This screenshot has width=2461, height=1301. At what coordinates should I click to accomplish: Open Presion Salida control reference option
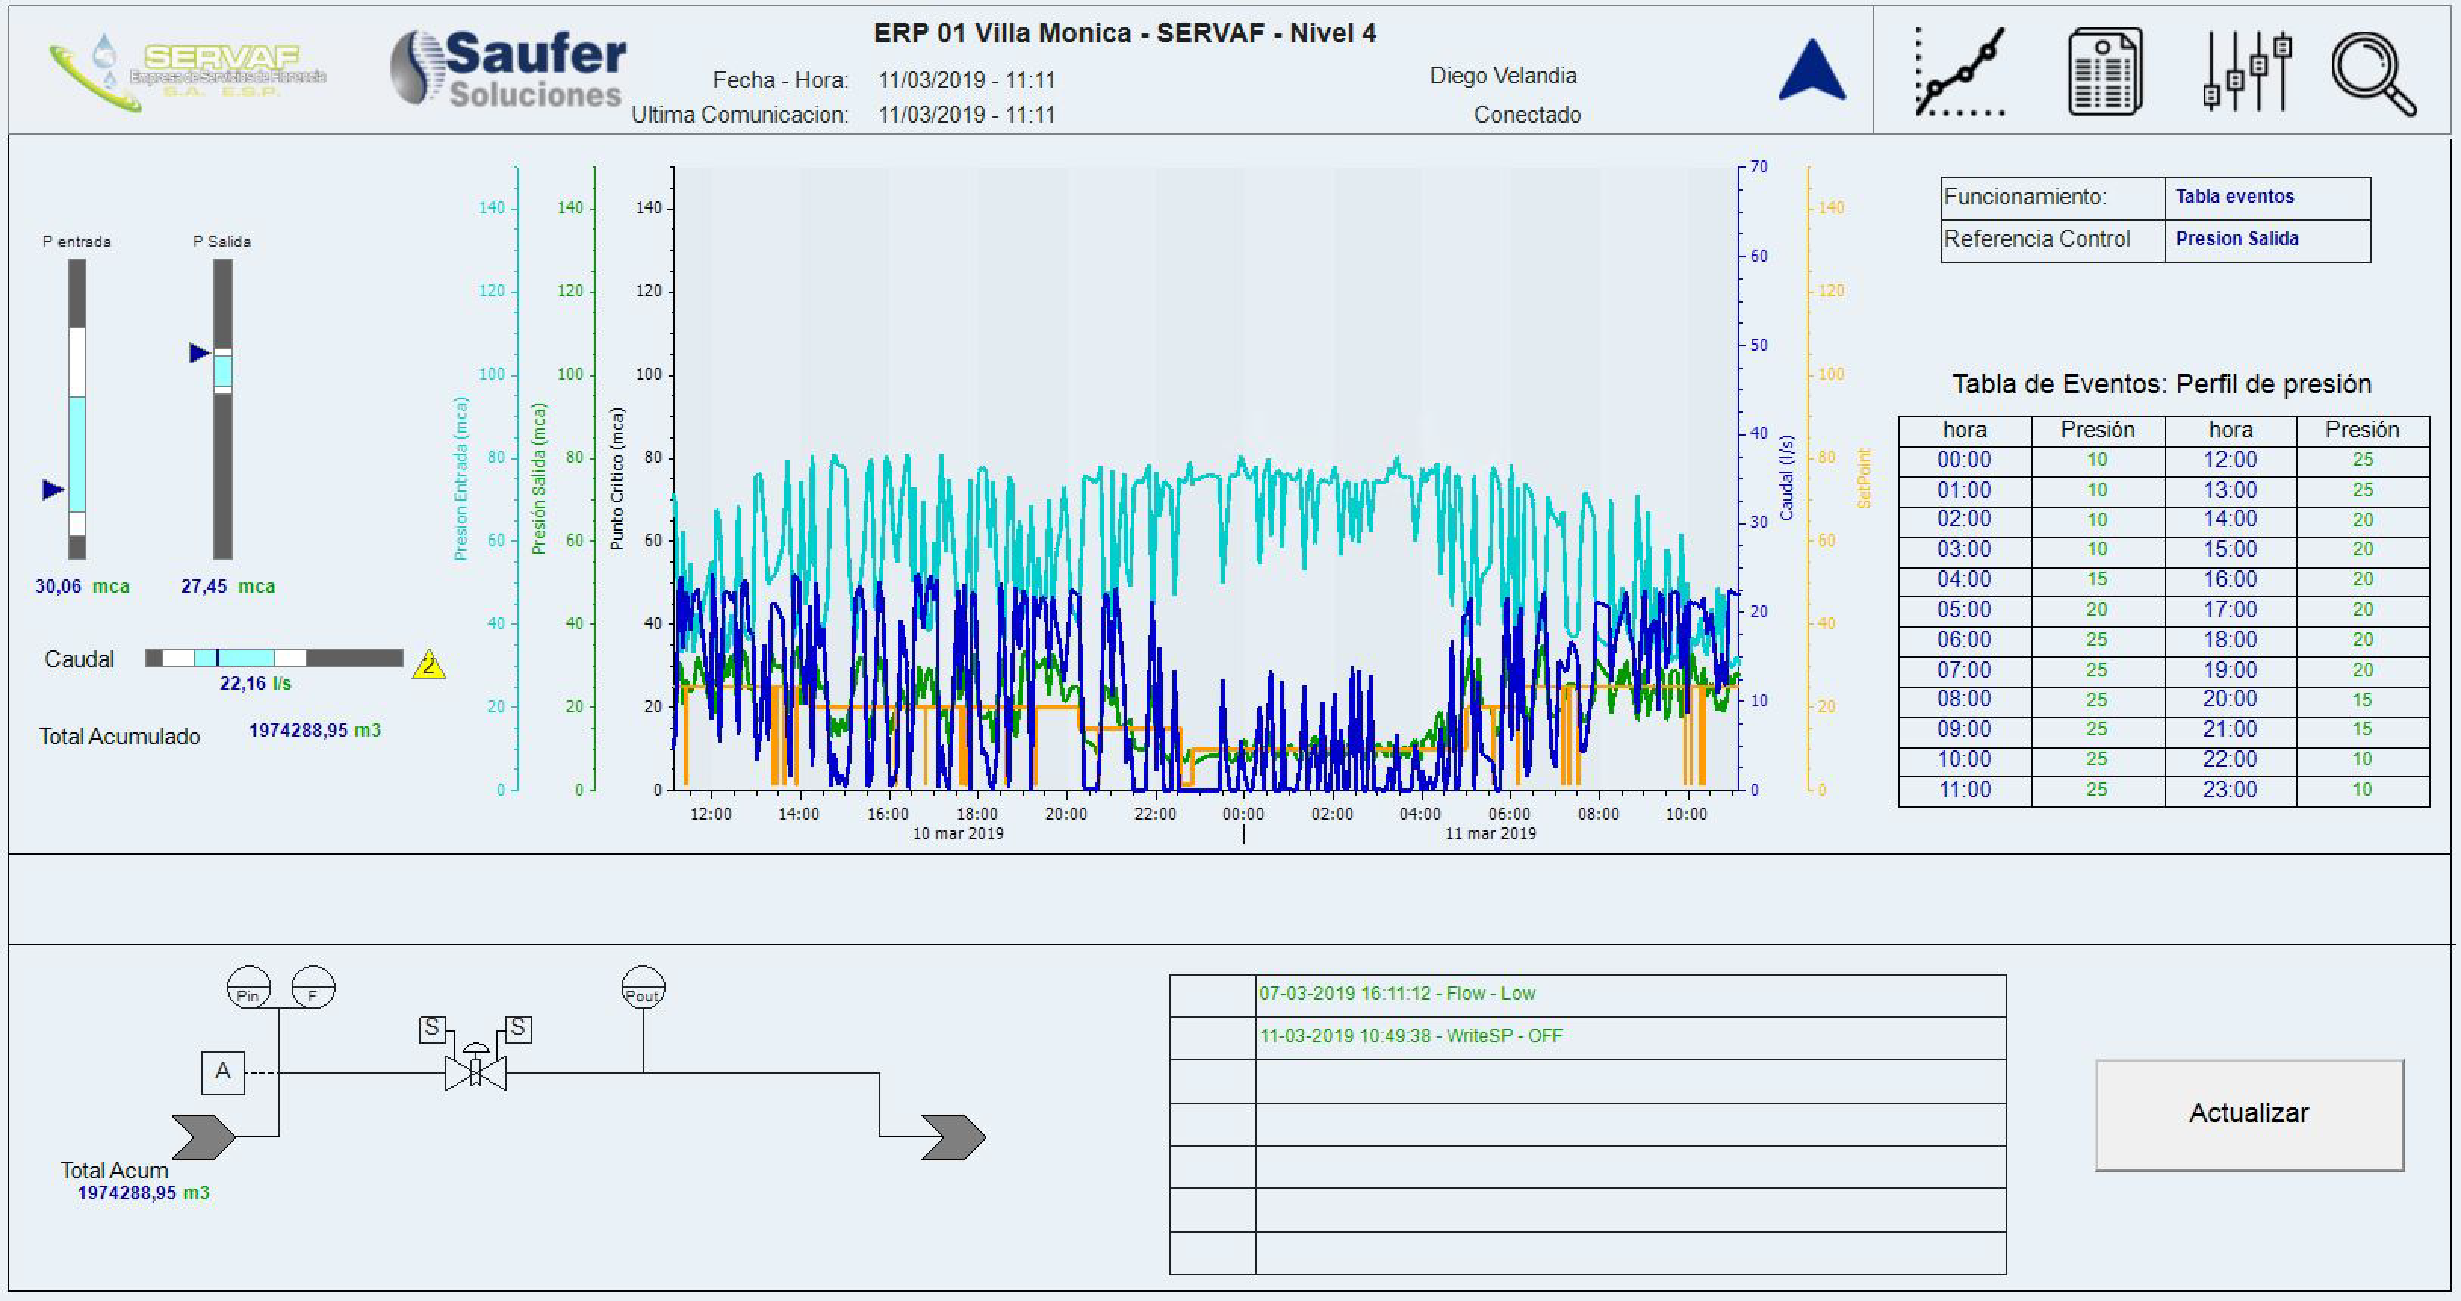click(2237, 239)
